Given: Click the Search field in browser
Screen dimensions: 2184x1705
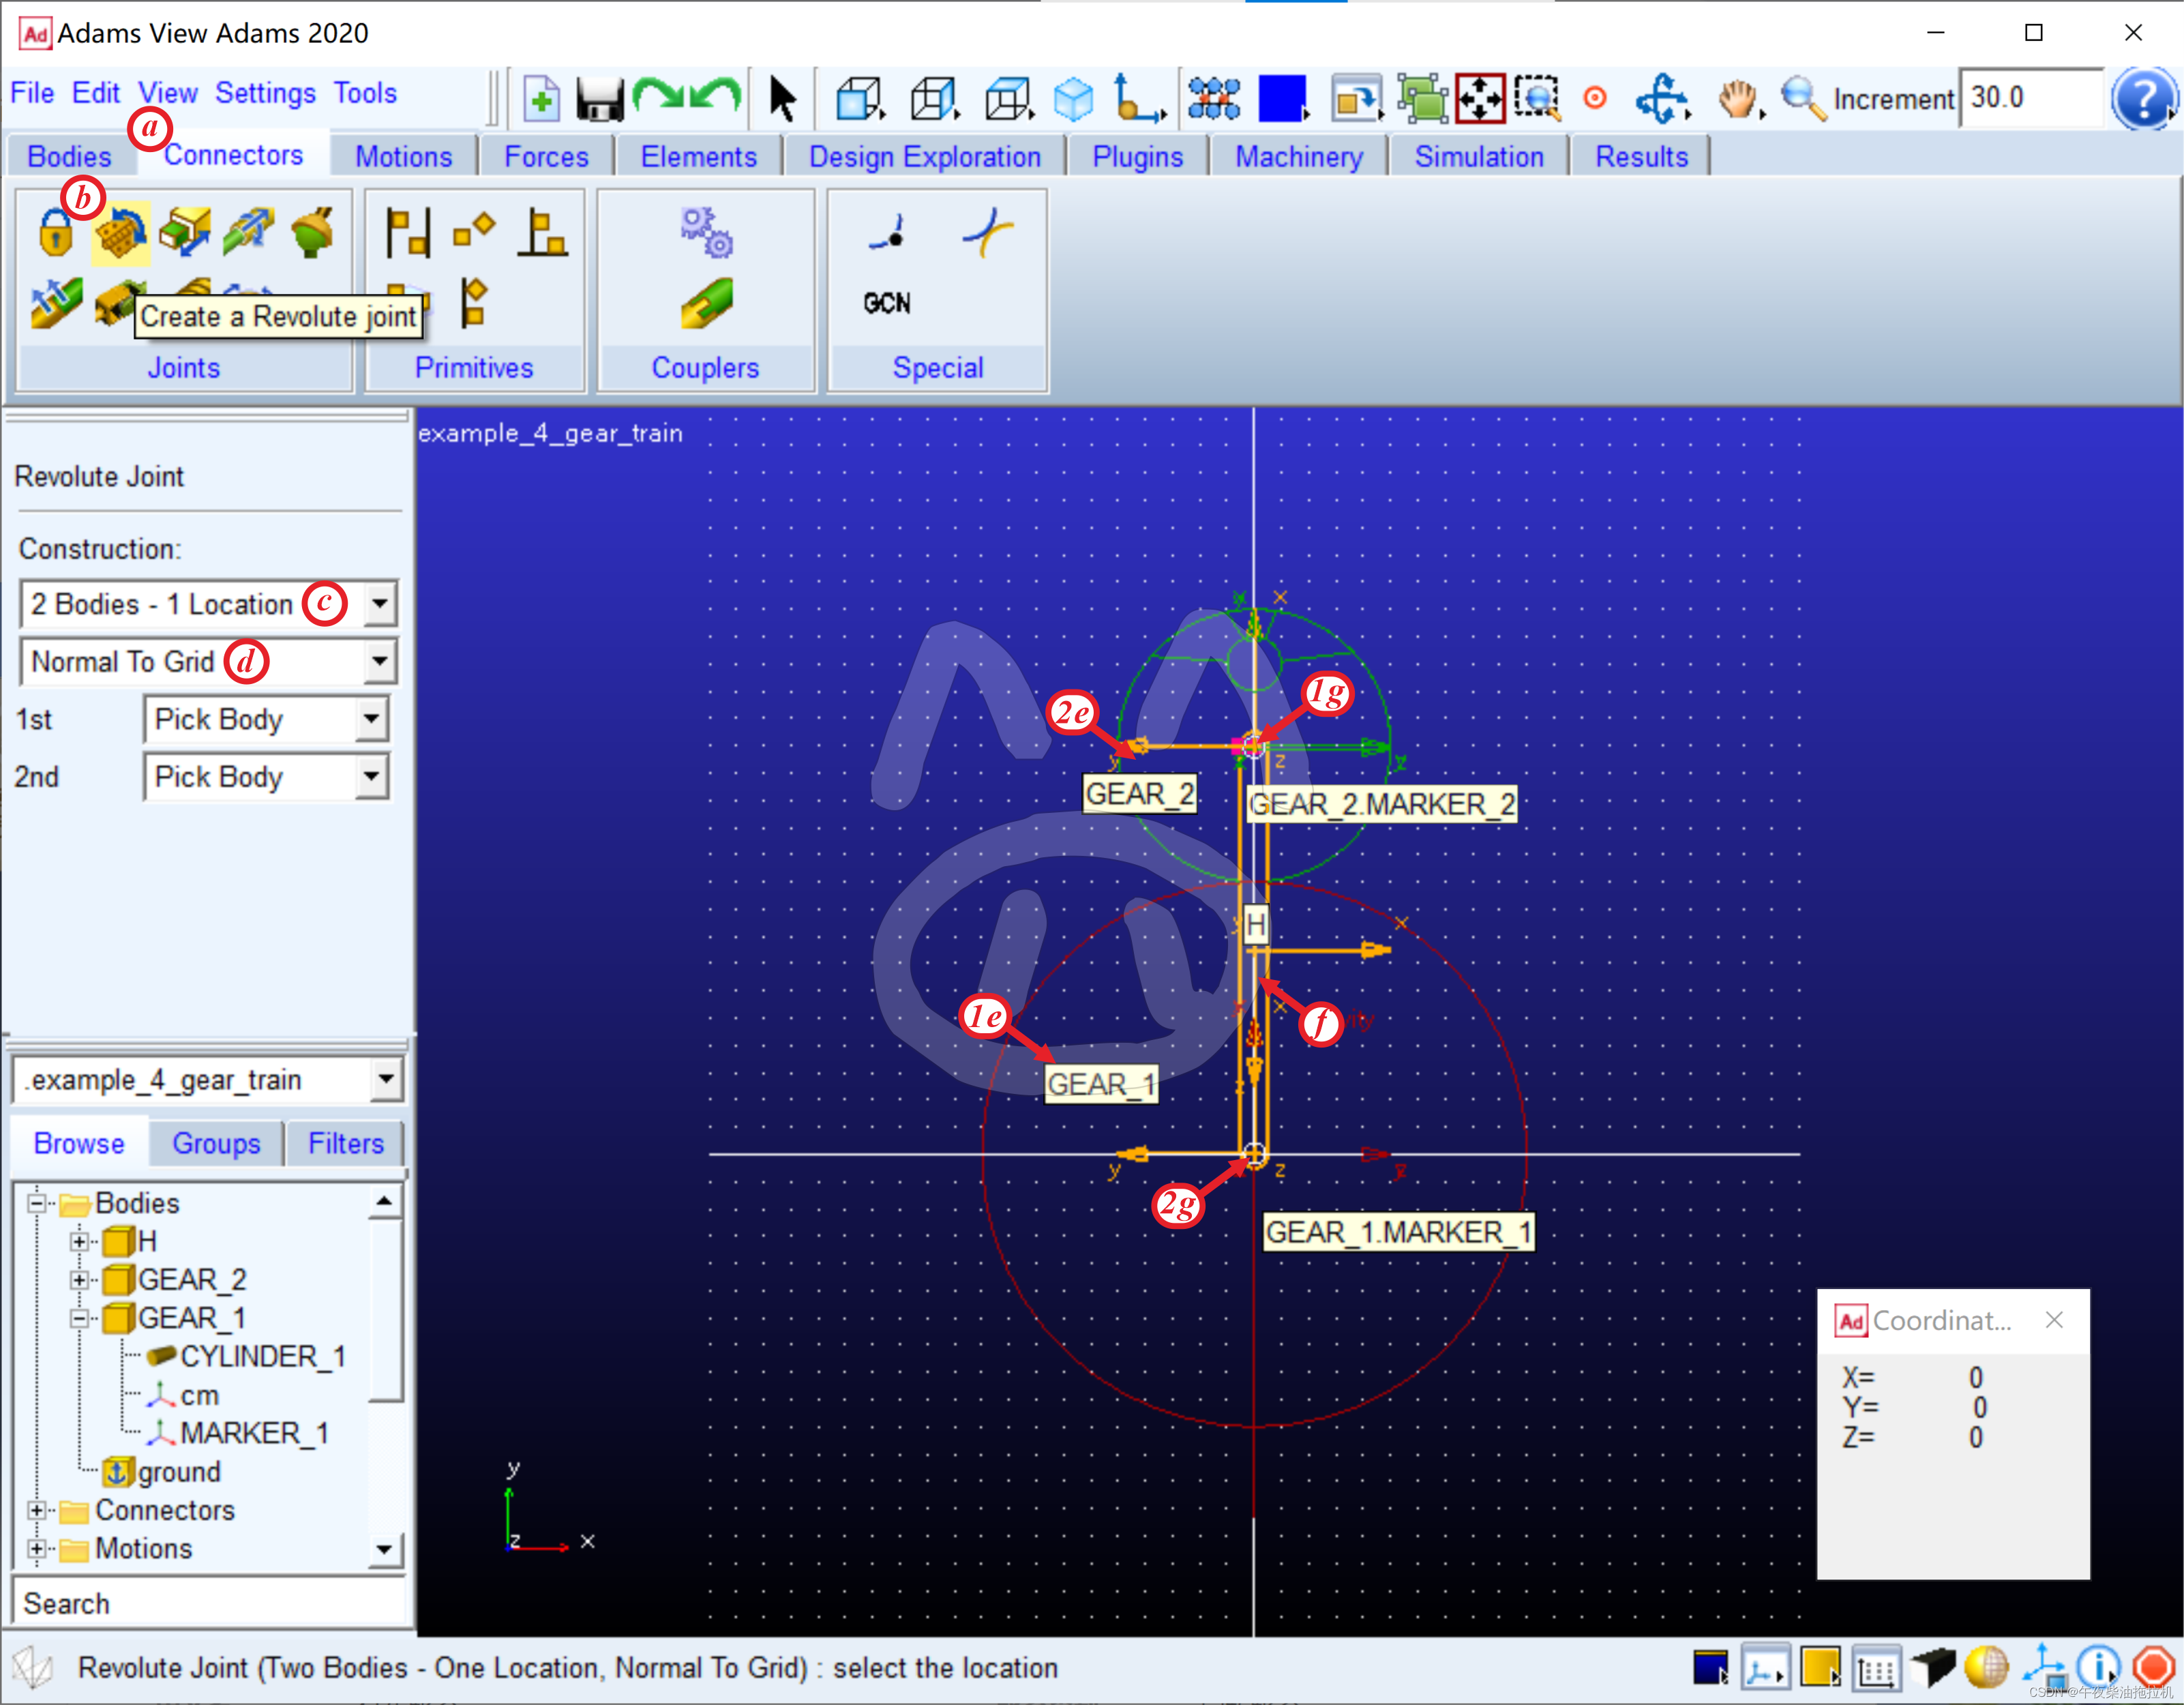Looking at the screenshot, I should click(x=209, y=1602).
